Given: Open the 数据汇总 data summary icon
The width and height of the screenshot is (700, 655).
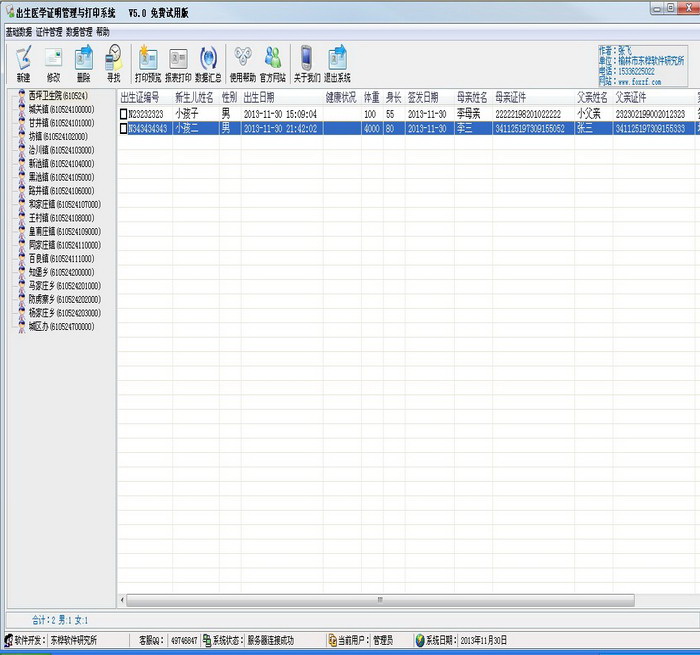Looking at the screenshot, I should (209, 62).
